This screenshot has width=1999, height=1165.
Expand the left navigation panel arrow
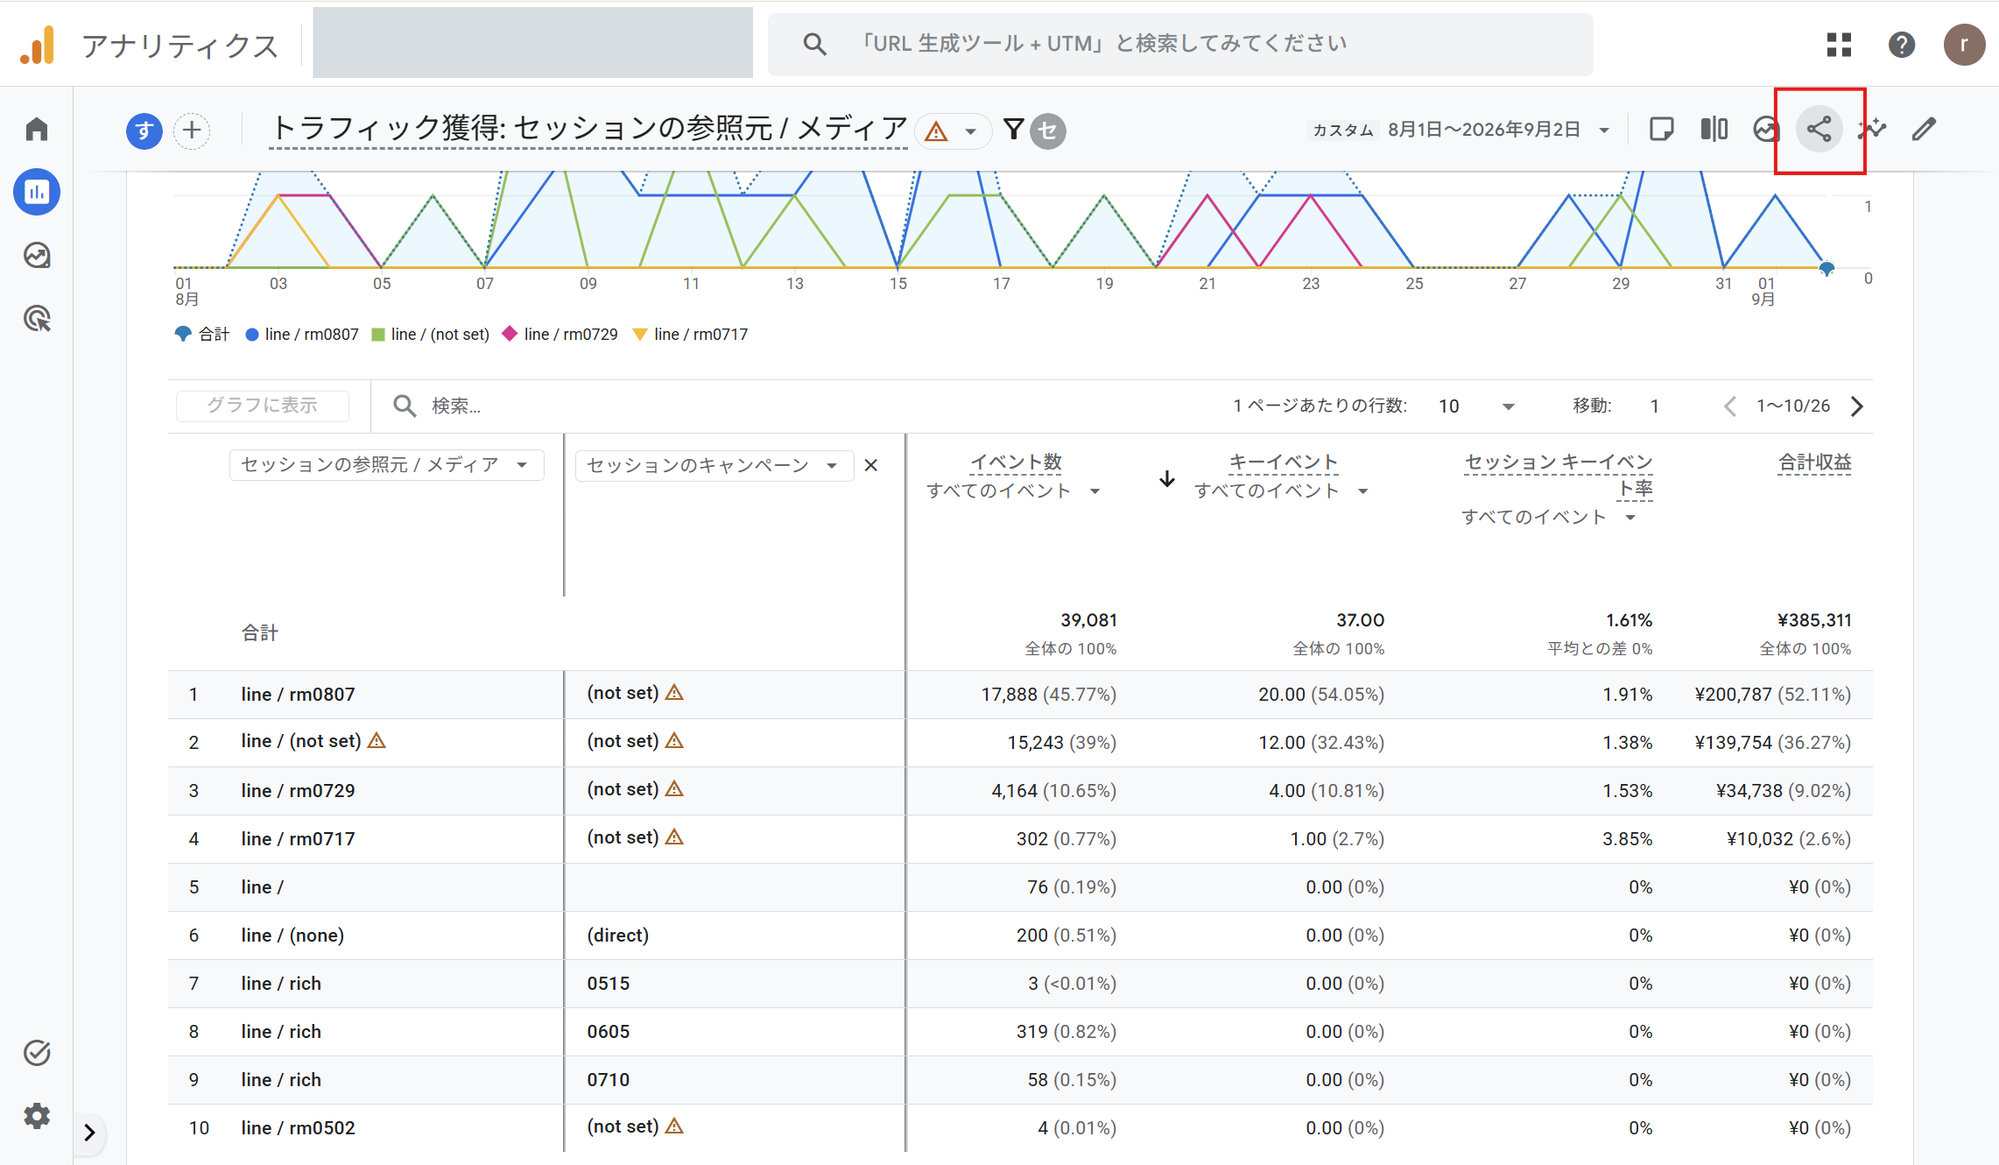coord(89,1133)
